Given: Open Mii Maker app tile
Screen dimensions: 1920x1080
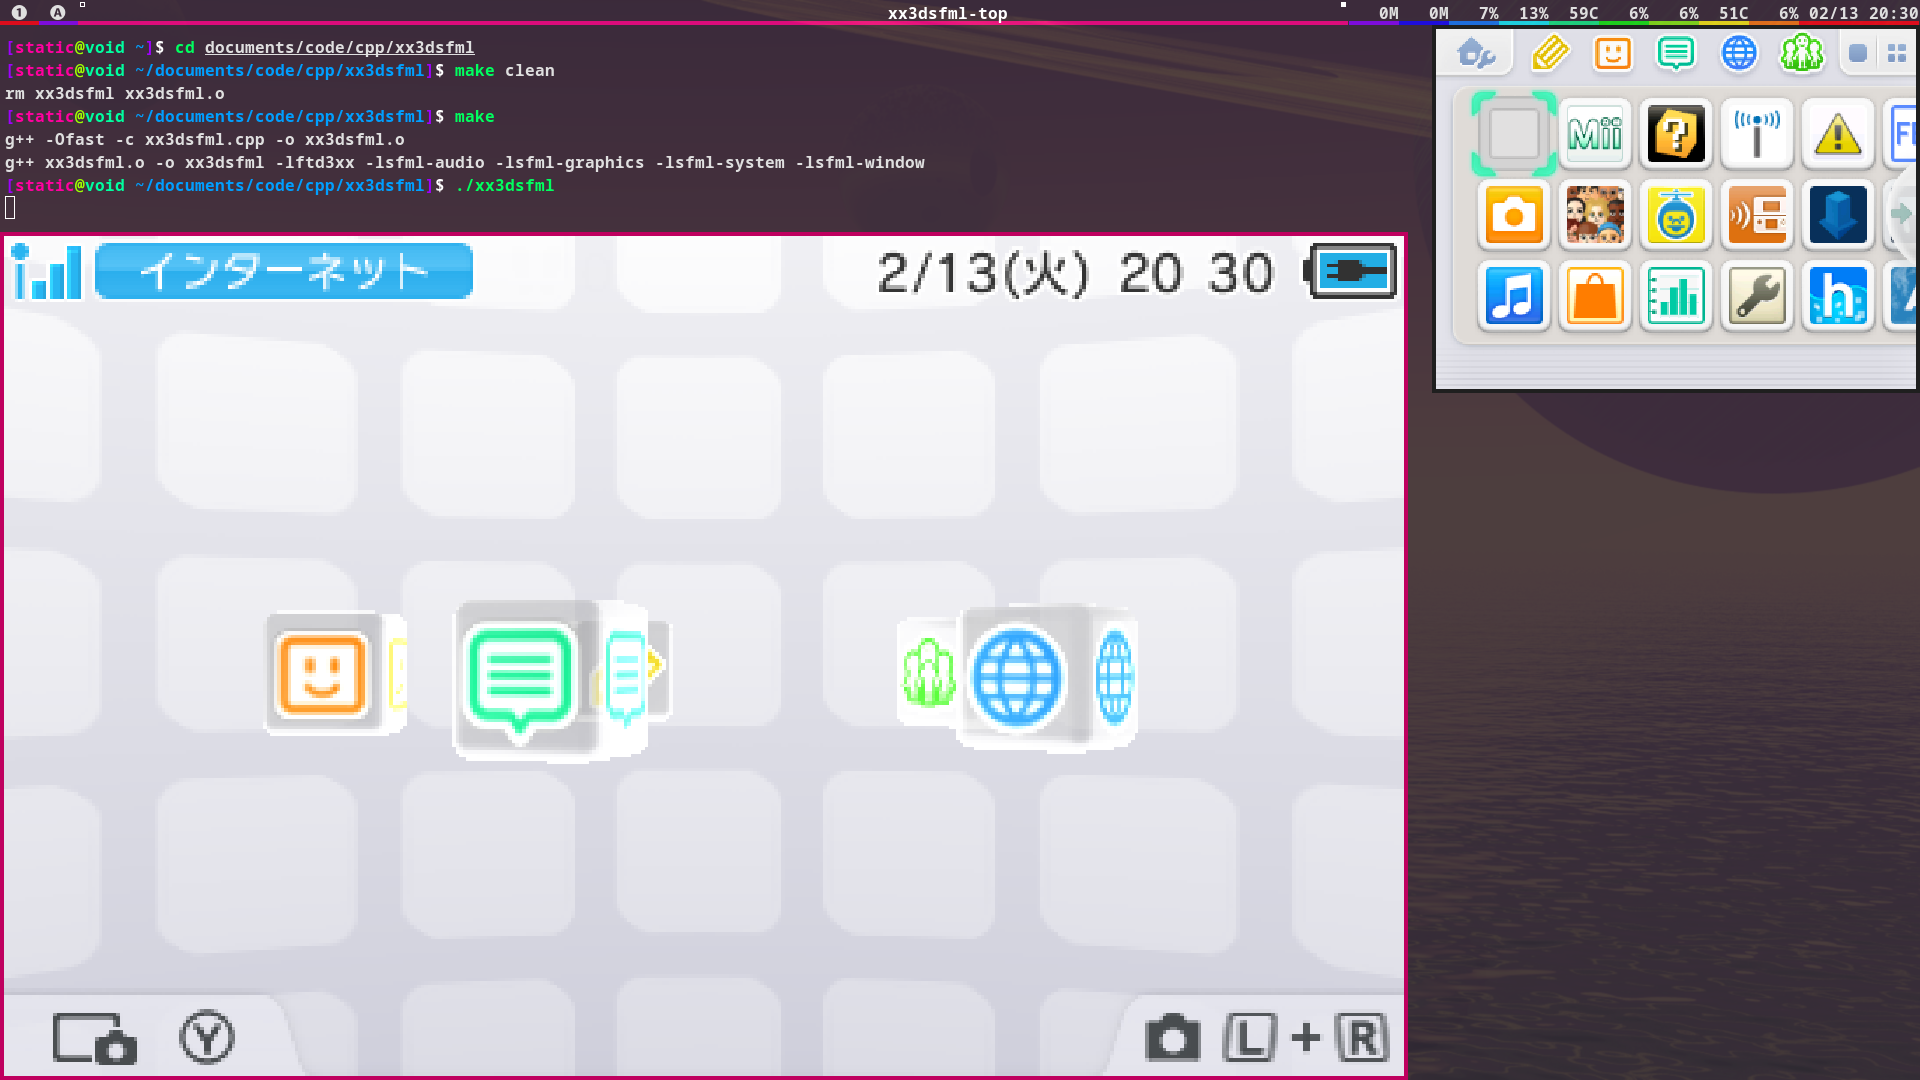Looking at the screenshot, I should coord(1595,134).
